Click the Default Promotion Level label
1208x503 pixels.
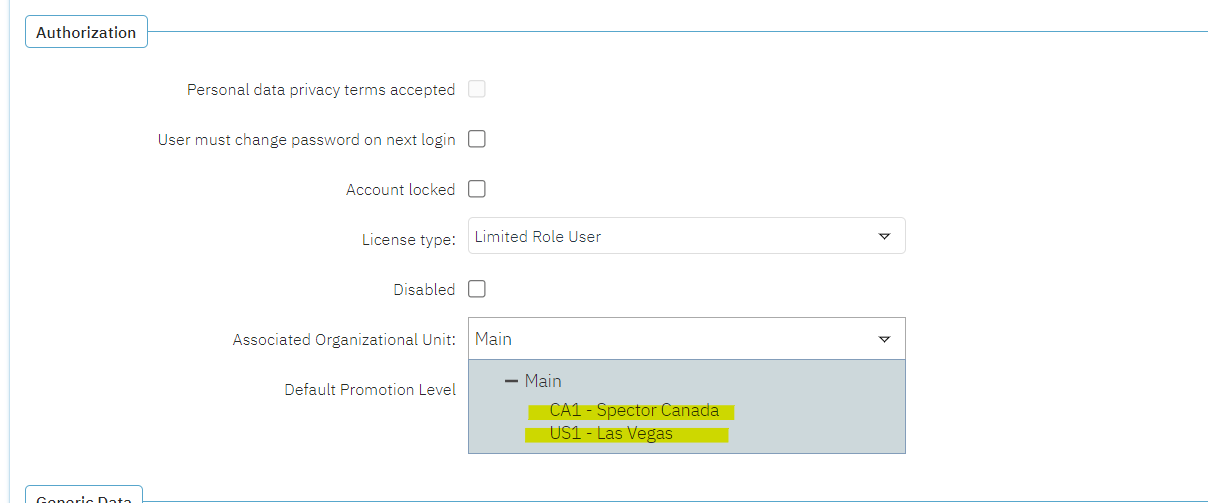pyautogui.click(x=370, y=389)
